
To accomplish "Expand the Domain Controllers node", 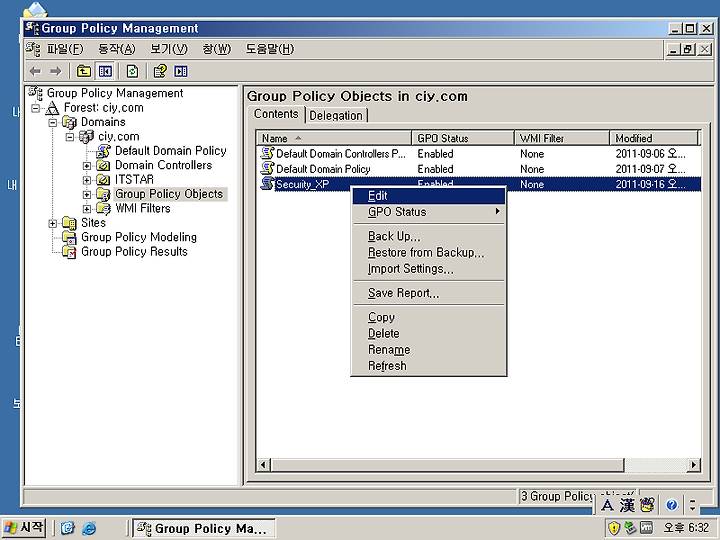I will point(87,165).
